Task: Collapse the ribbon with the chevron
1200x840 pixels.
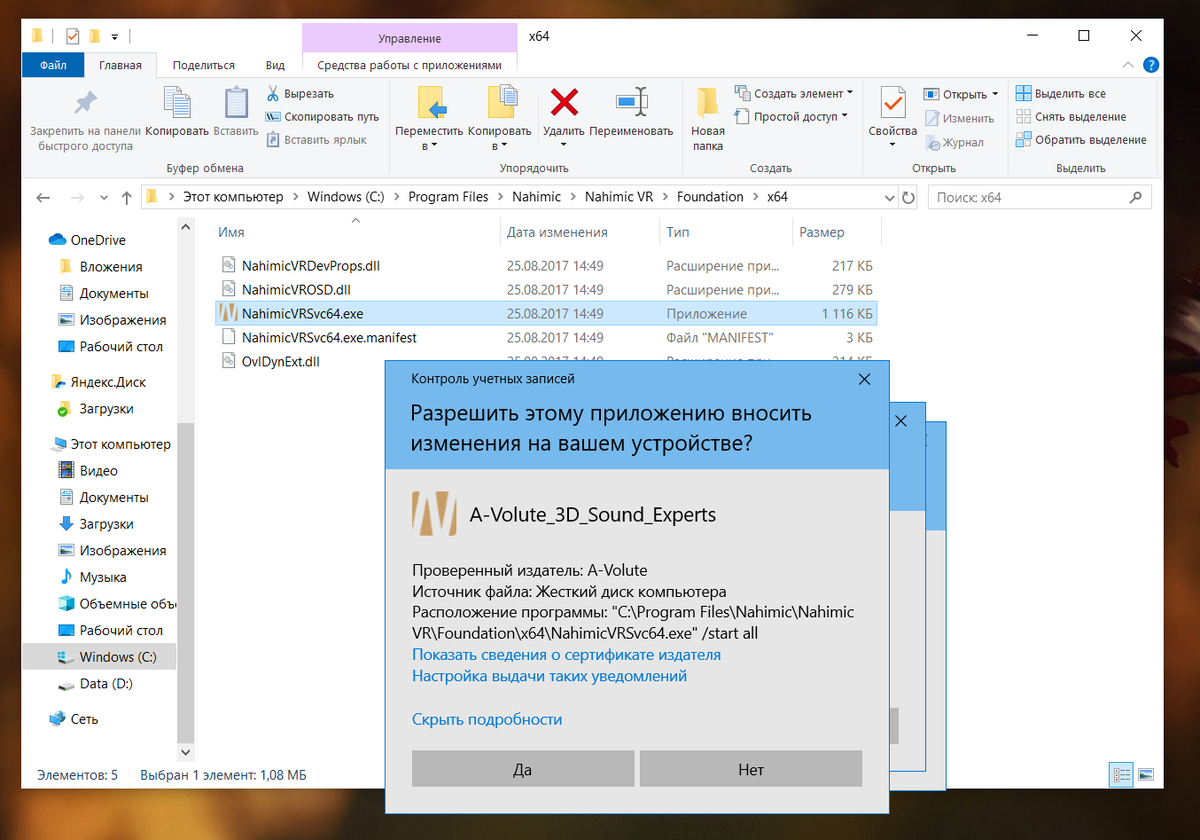Action: tap(1130, 65)
